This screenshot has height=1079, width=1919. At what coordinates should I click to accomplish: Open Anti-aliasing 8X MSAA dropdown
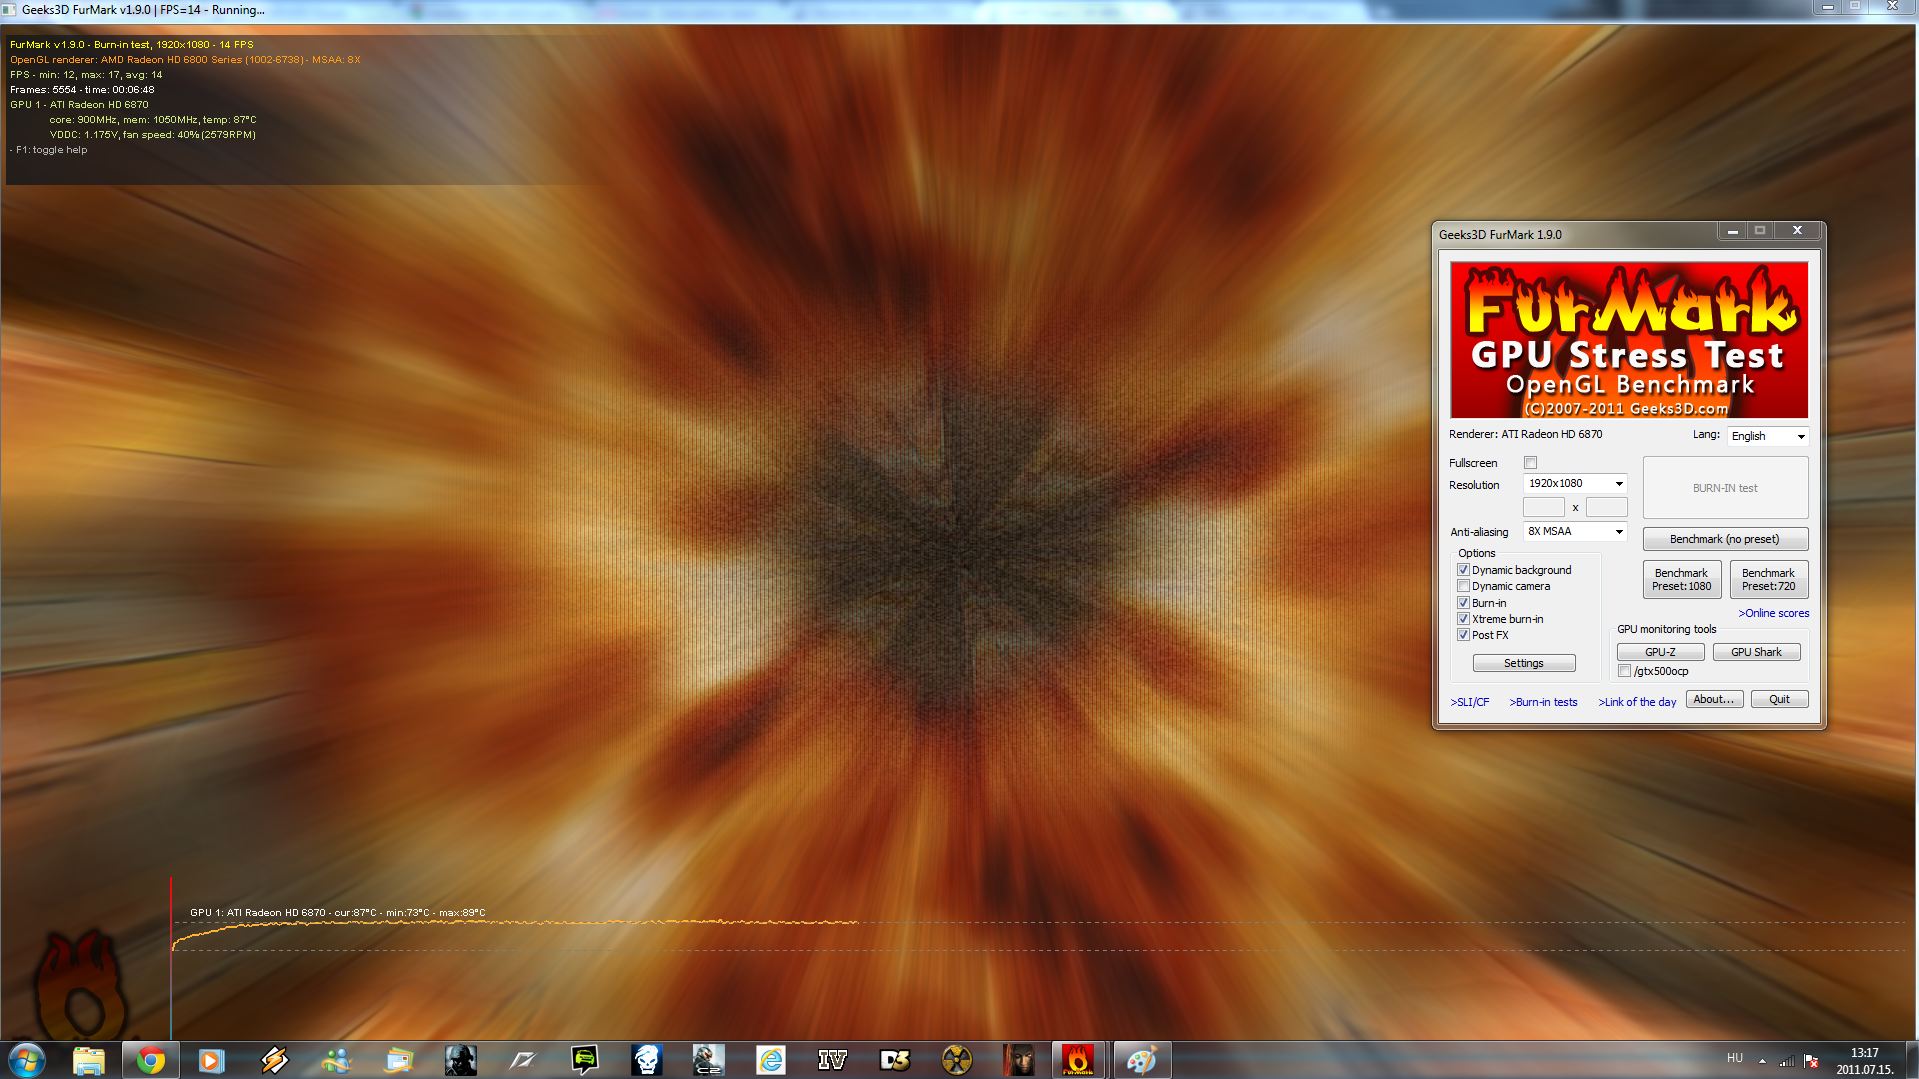point(1575,531)
